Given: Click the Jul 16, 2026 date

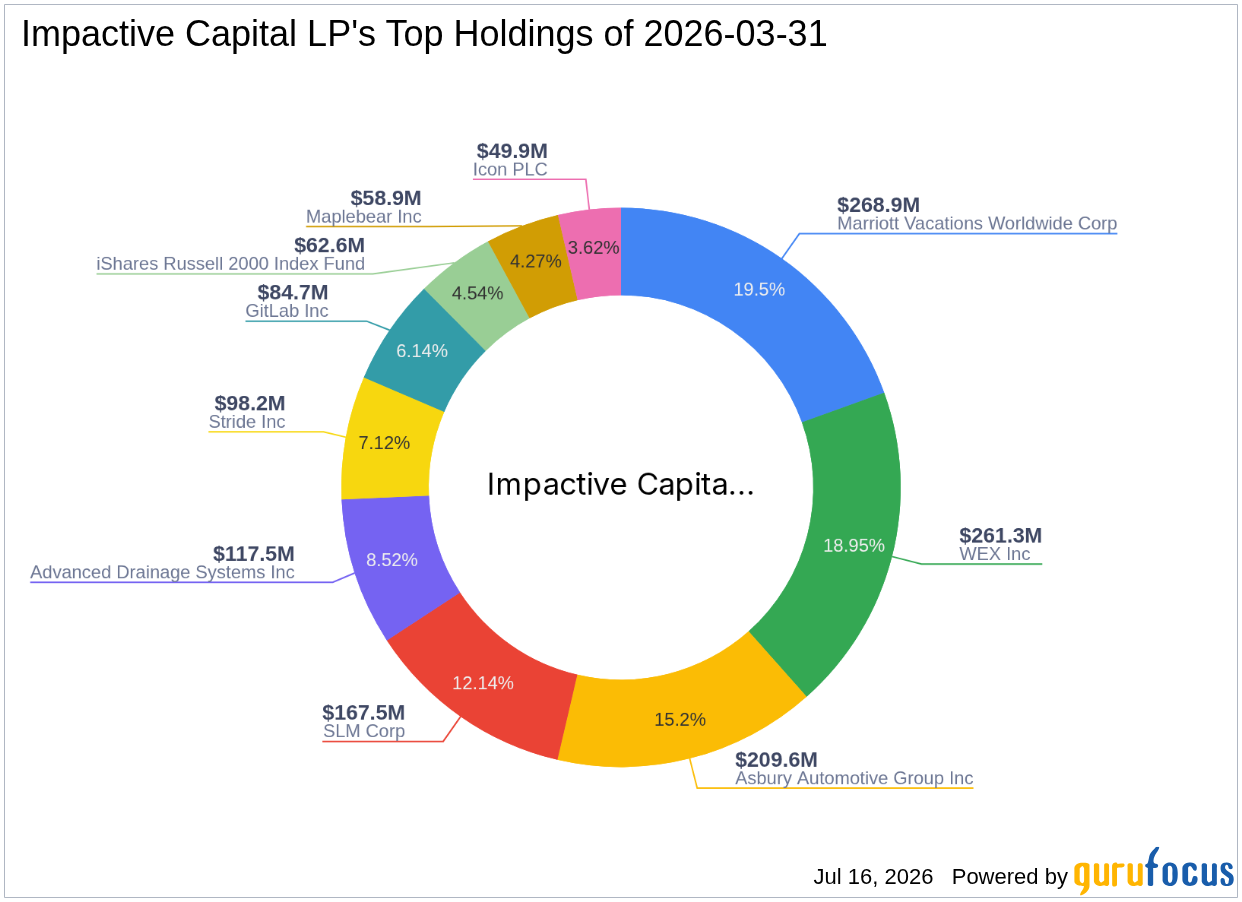Looking at the screenshot, I should [873, 877].
